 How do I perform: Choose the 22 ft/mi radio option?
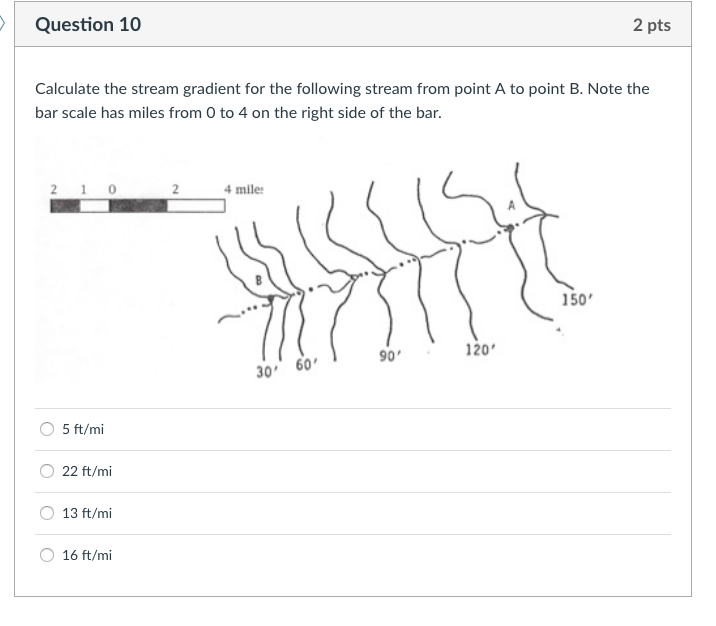[x=47, y=471]
